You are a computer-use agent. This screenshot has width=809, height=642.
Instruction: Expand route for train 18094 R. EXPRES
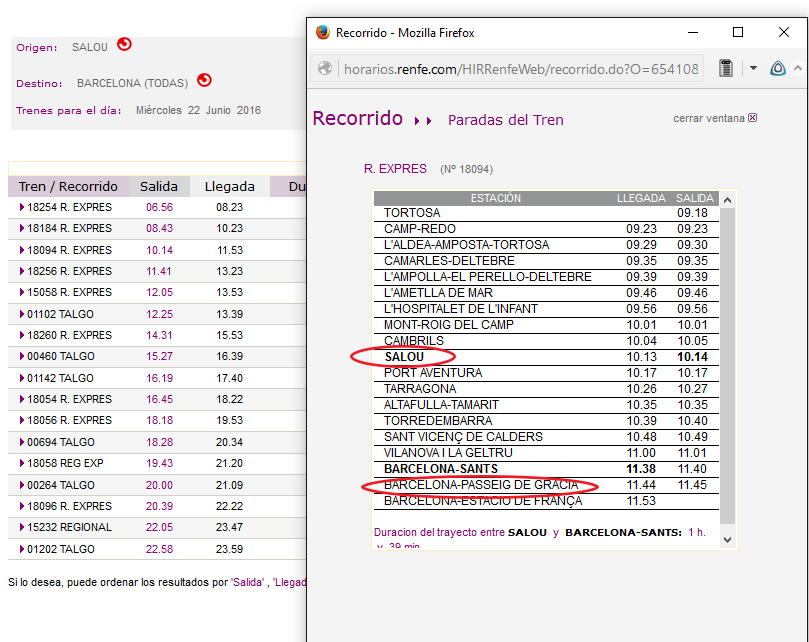(22, 250)
